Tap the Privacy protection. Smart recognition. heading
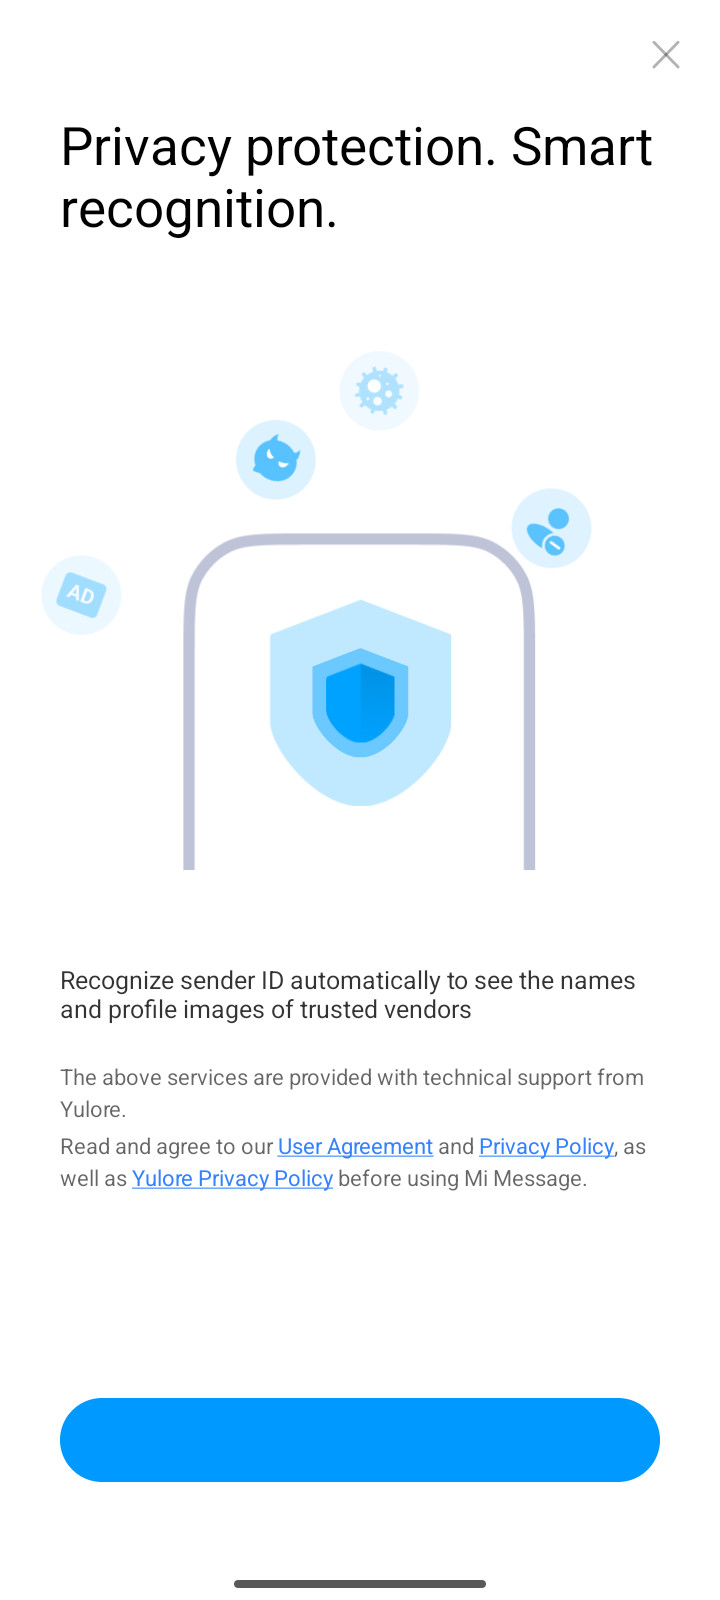The image size is (720, 1600). [x=356, y=178]
